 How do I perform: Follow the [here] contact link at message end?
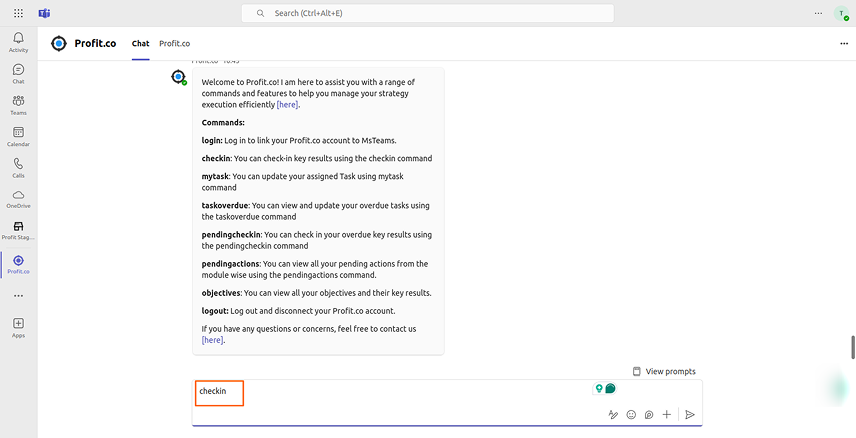click(x=212, y=340)
